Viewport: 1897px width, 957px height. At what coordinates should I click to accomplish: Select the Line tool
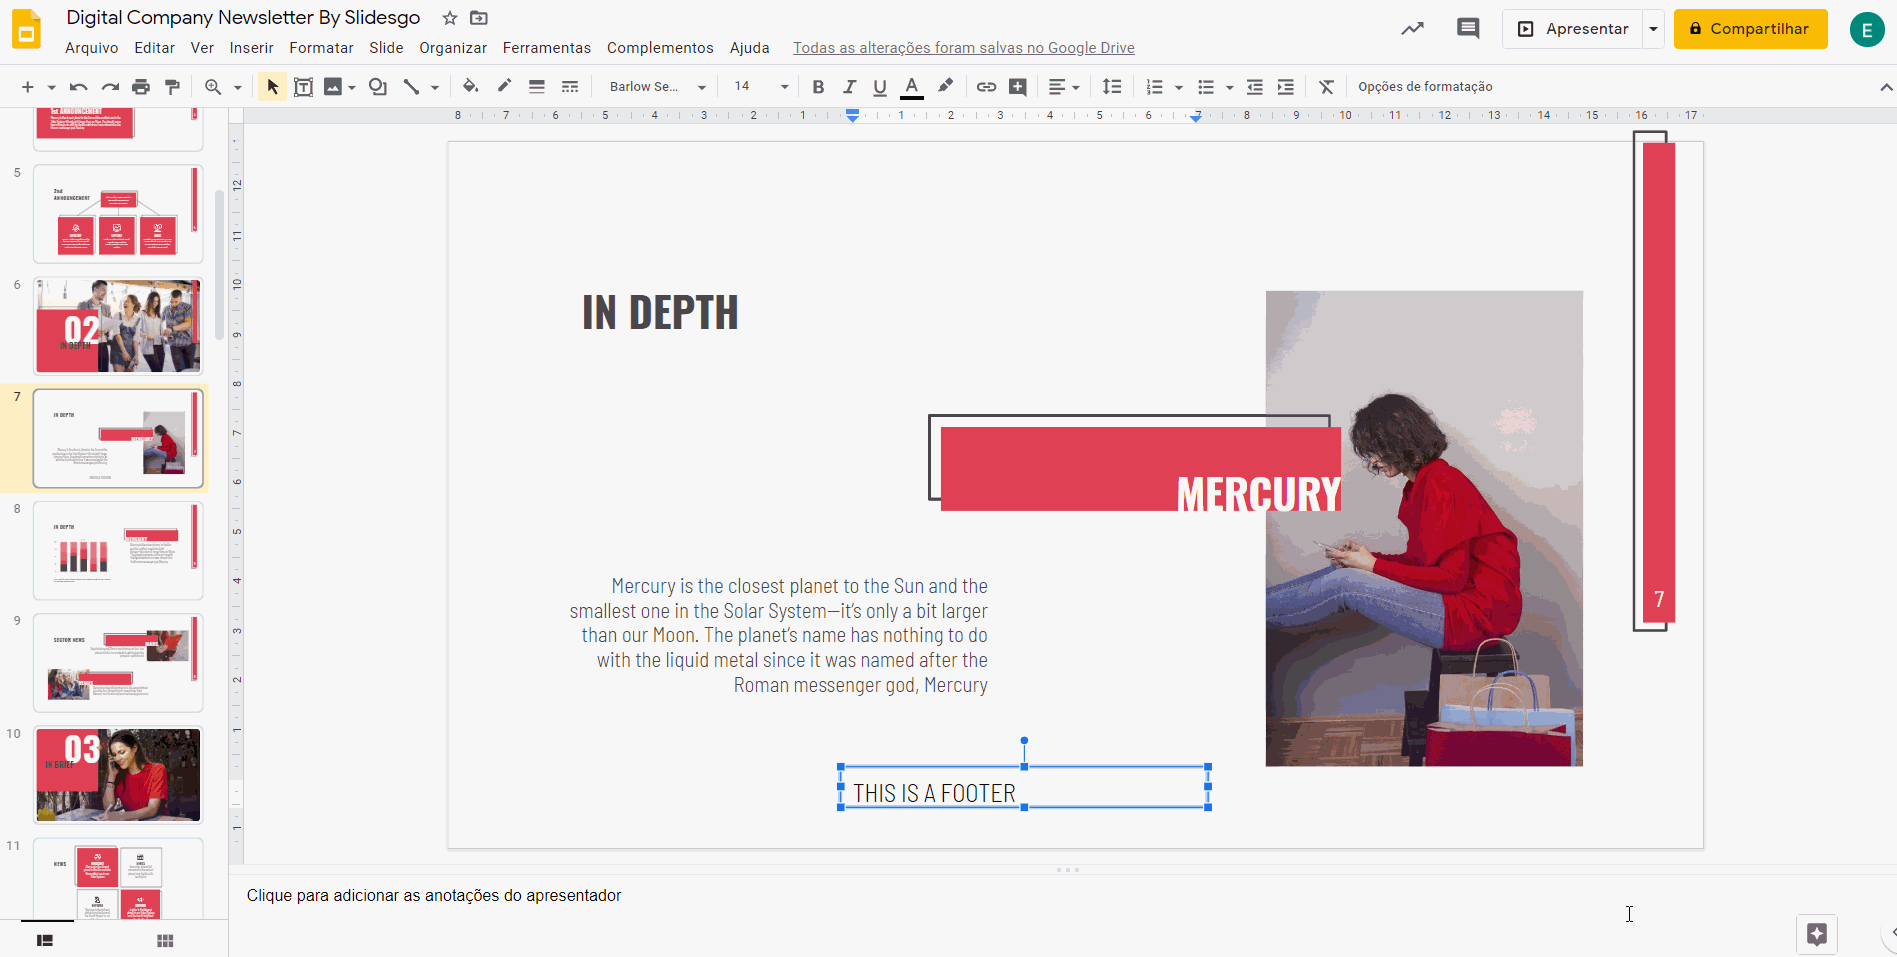pyautogui.click(x=411, y=87)
